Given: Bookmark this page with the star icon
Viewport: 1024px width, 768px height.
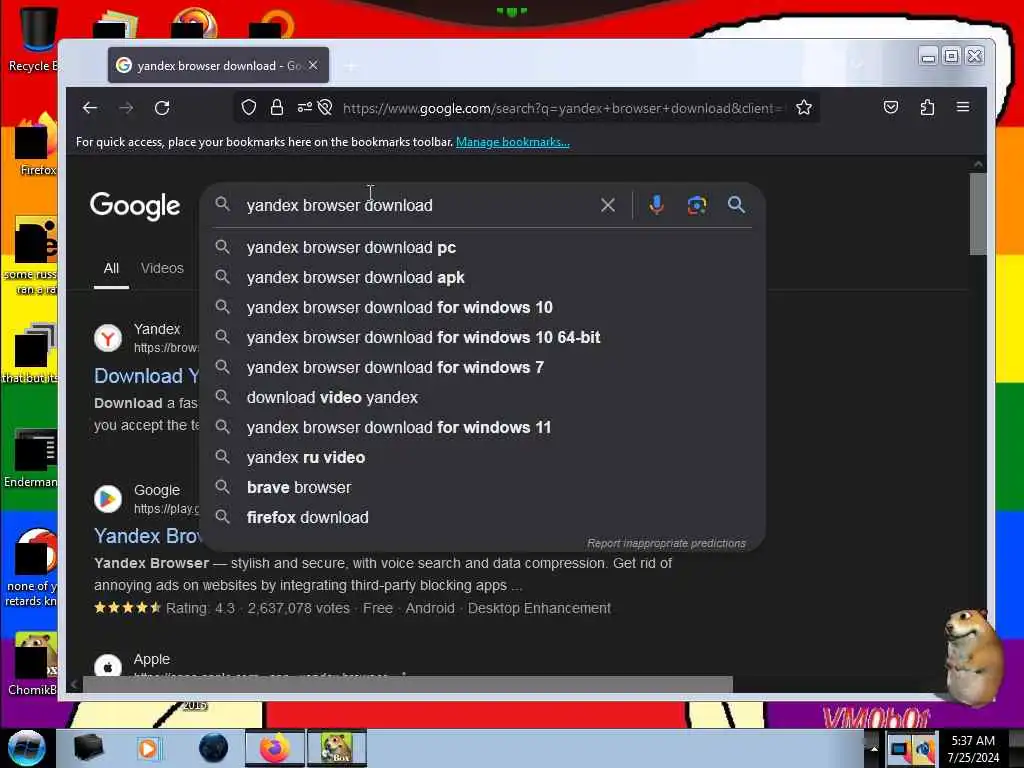Looking at the screenshot, I should point(804,107).
